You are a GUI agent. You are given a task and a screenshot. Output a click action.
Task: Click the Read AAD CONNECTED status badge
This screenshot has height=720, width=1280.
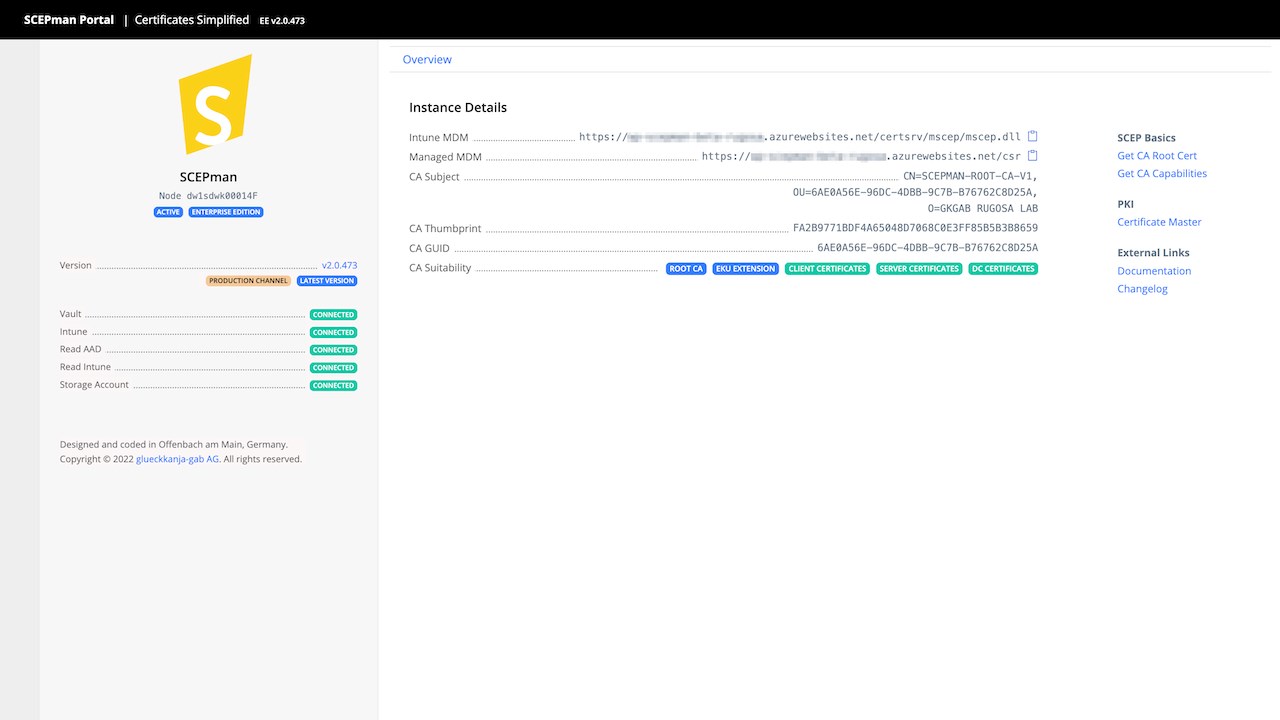click(333, 350)
